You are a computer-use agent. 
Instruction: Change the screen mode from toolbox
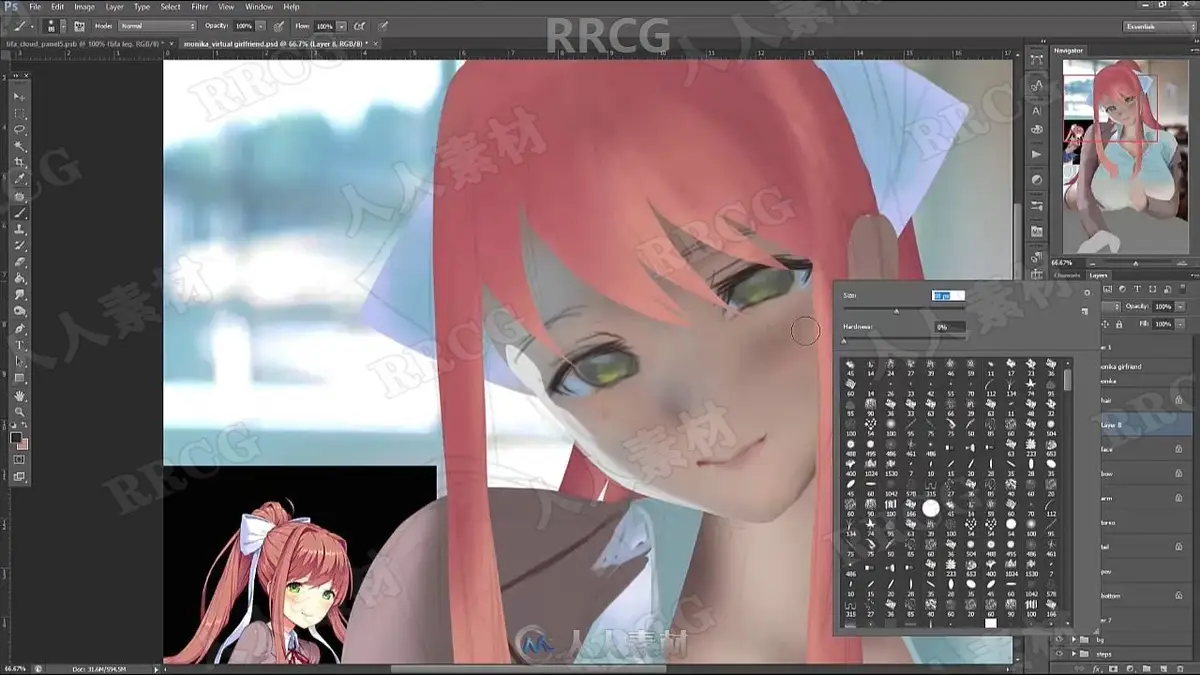click(x=20, y=477)
